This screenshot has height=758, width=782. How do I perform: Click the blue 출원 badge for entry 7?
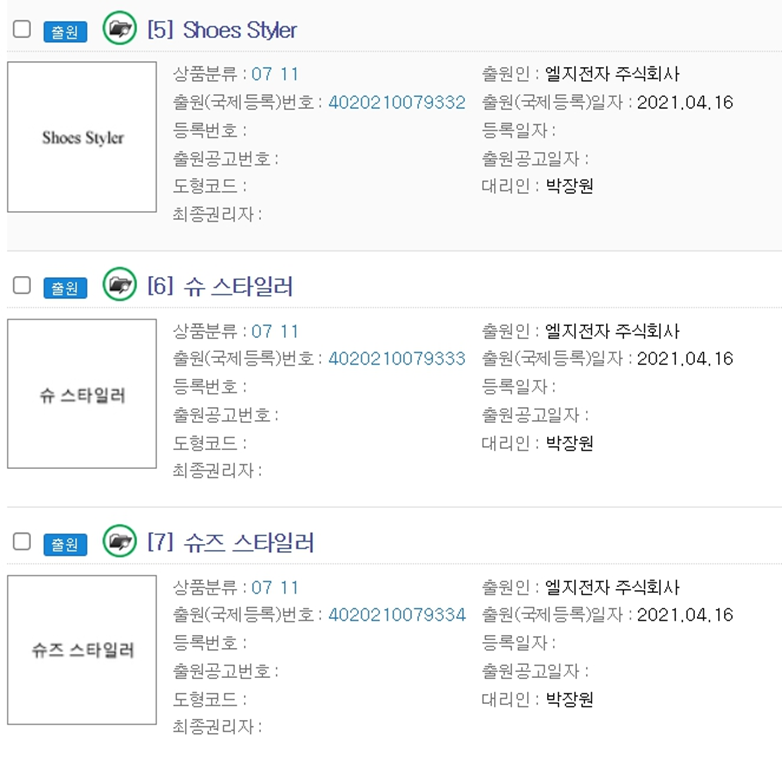65,544
